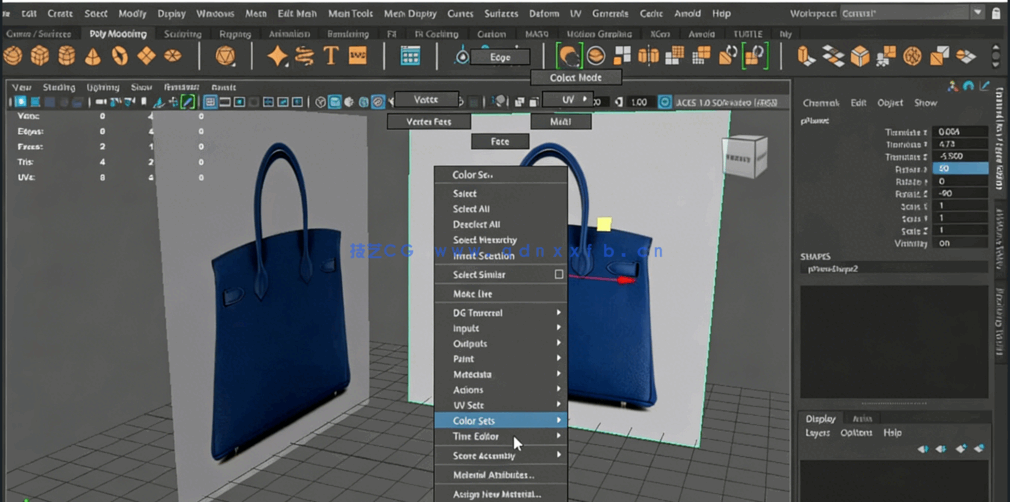Open the Workspace dropdown
Viewport: 1010px width, 502px height.
[977, 13]
